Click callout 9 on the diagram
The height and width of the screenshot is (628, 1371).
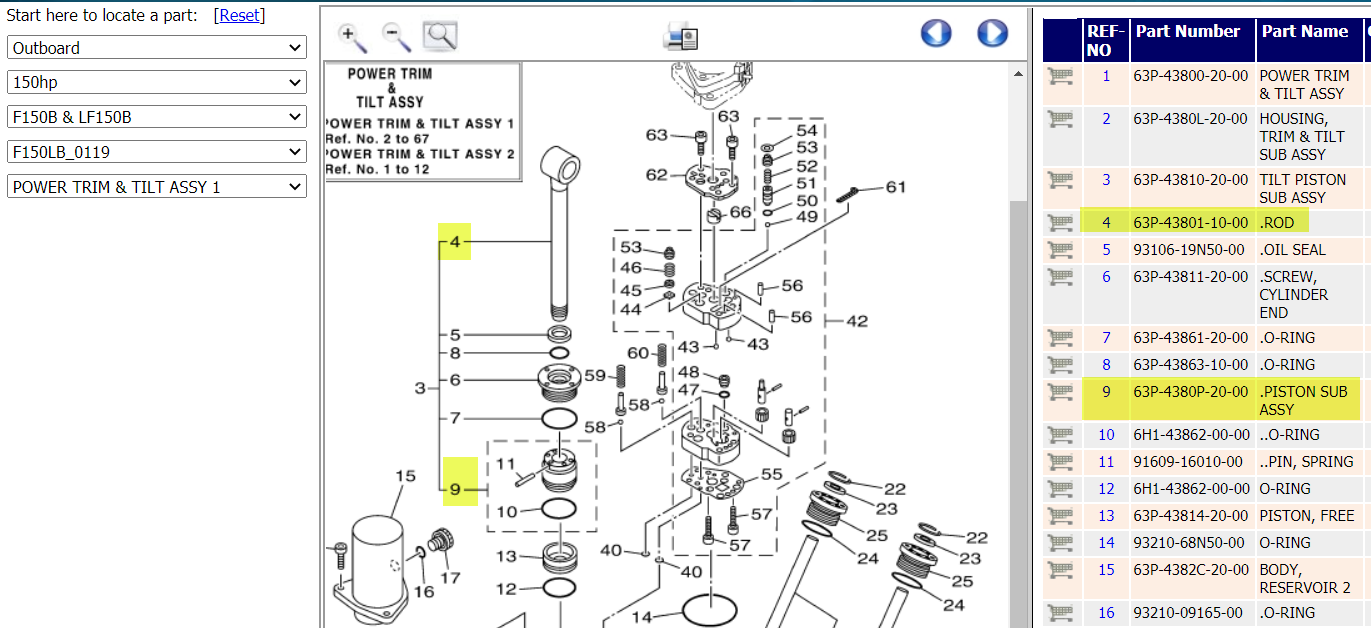pos(455,490)
